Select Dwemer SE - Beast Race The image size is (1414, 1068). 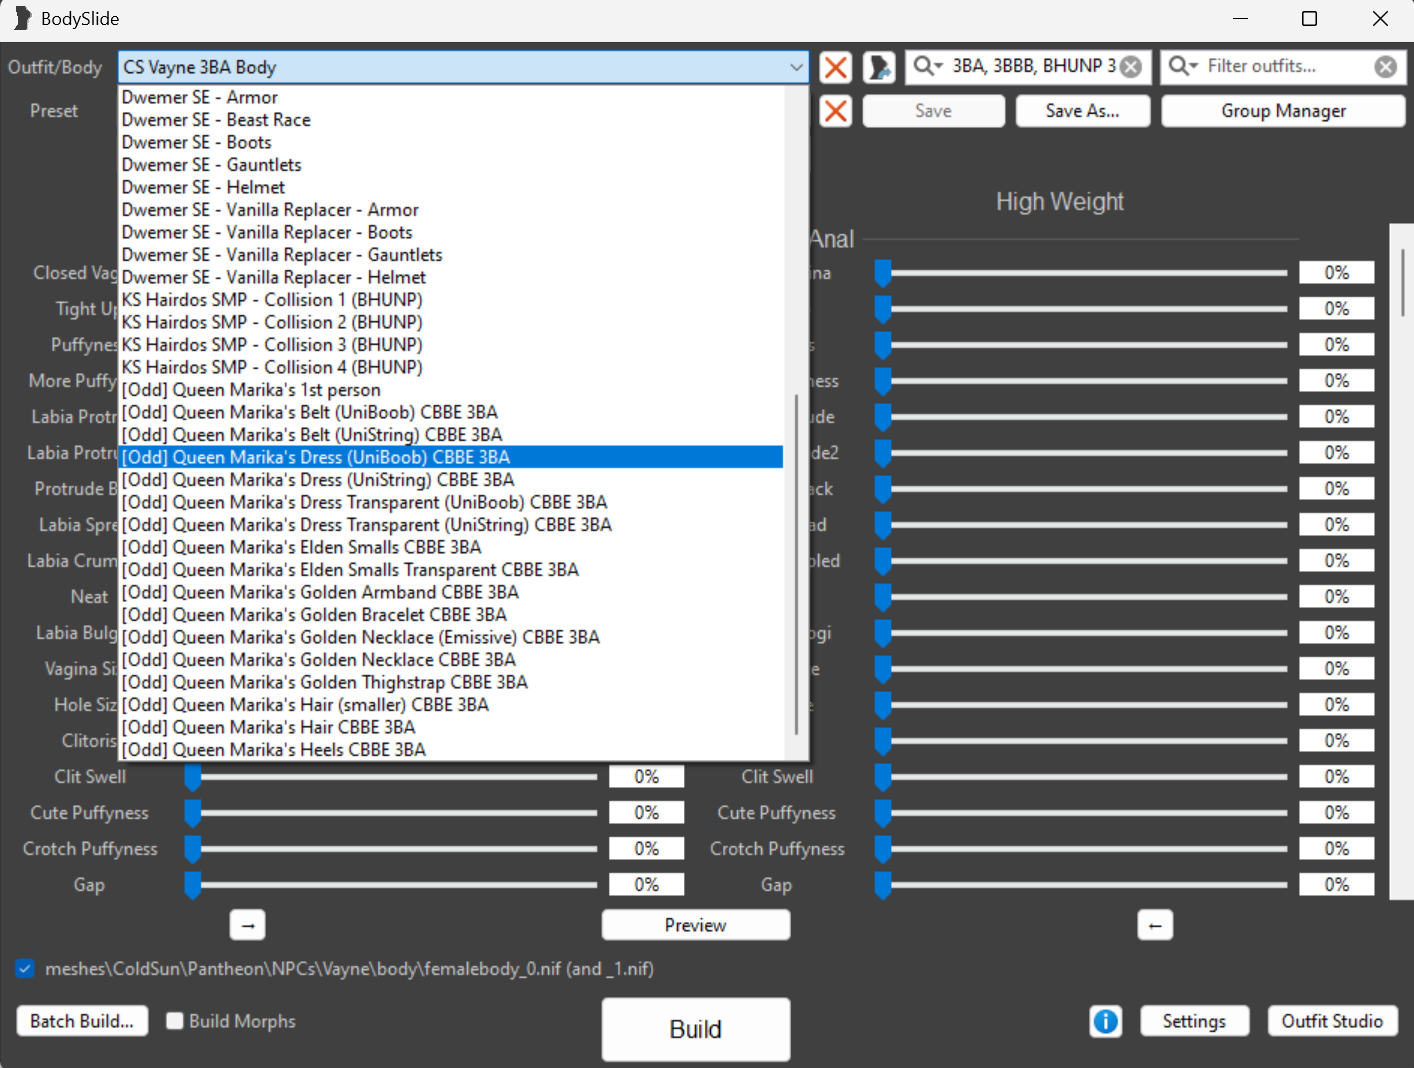point(450,120)
